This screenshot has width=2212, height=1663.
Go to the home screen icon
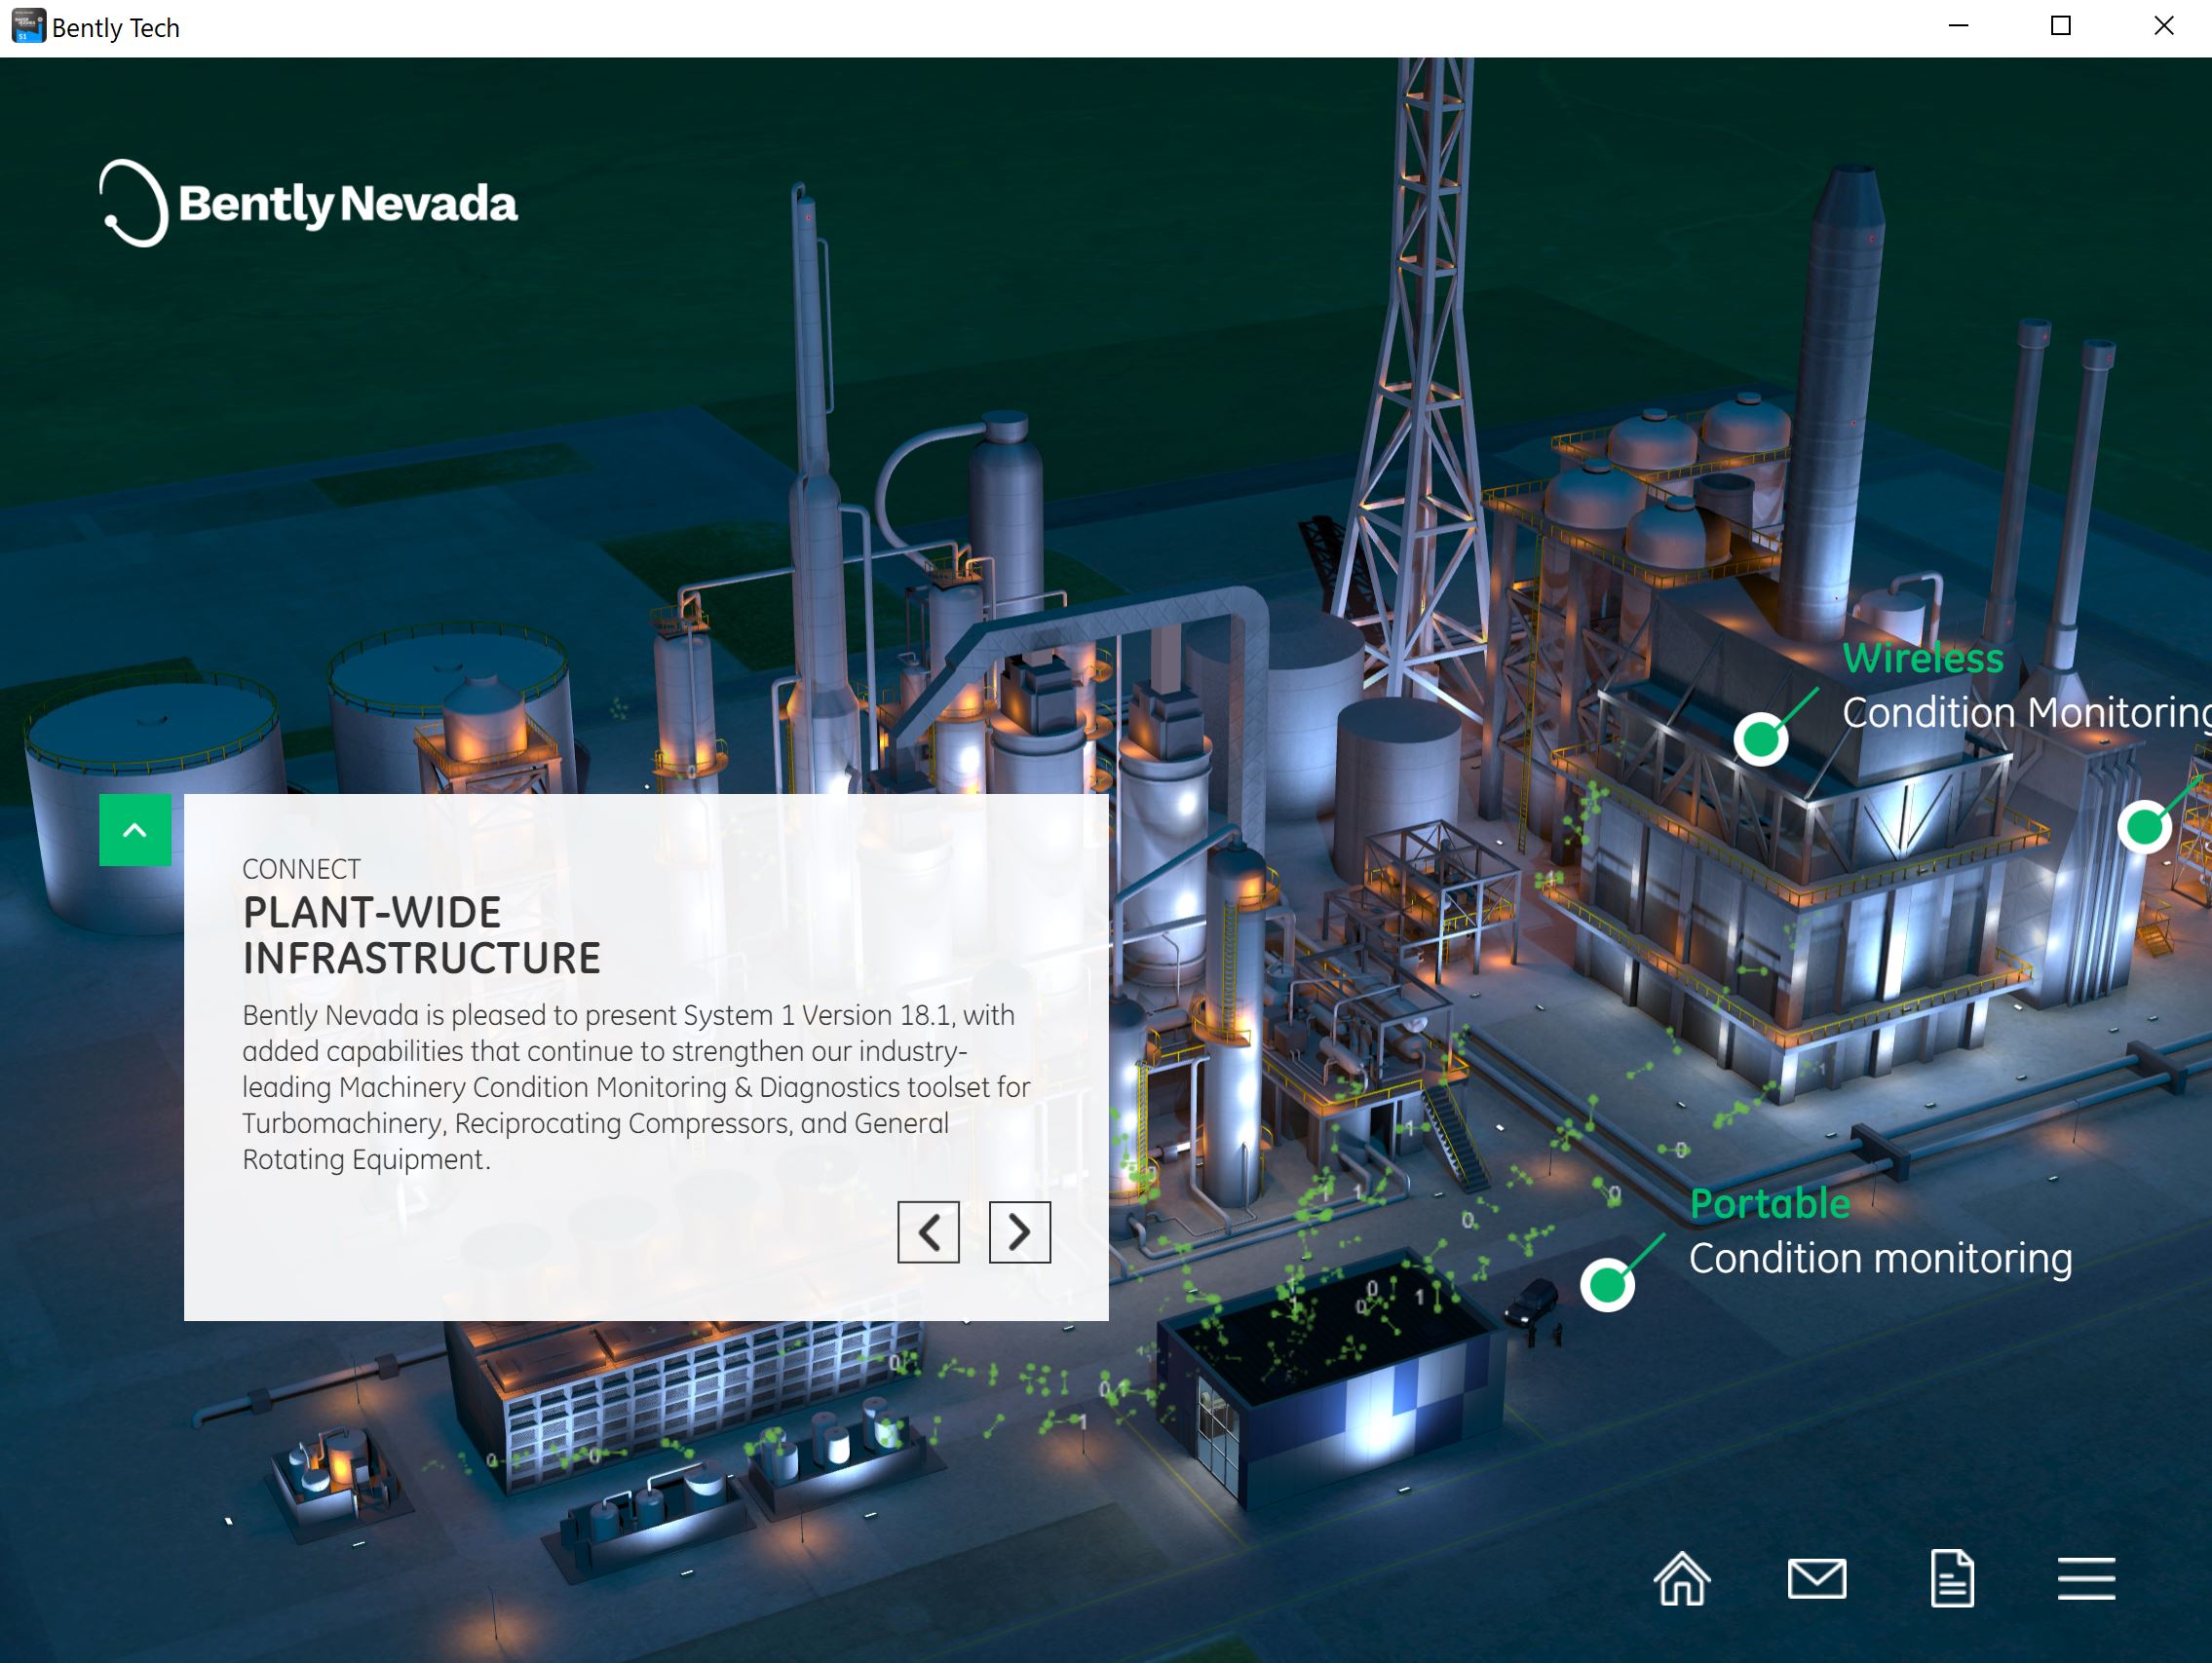[x=1682, y=1579]
